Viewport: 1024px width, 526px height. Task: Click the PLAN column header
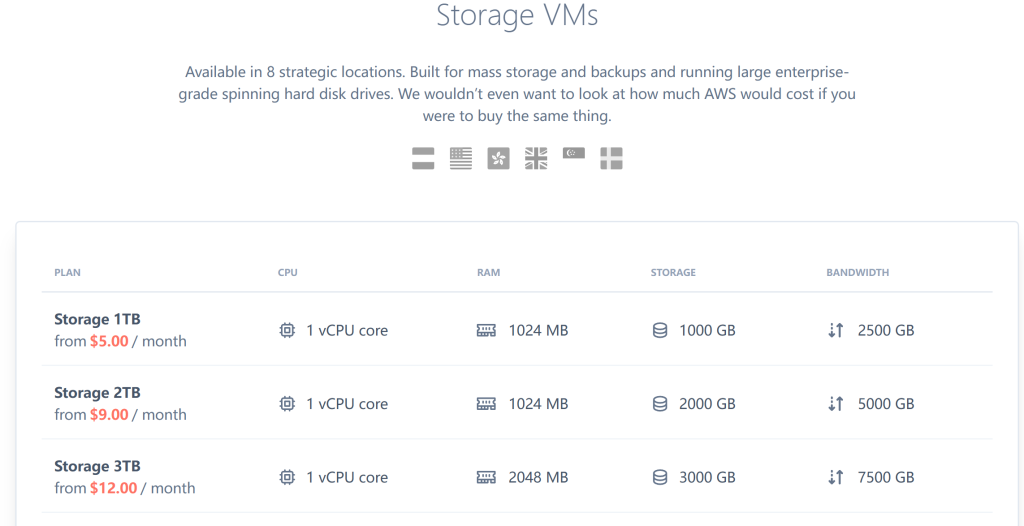point(67,272)
